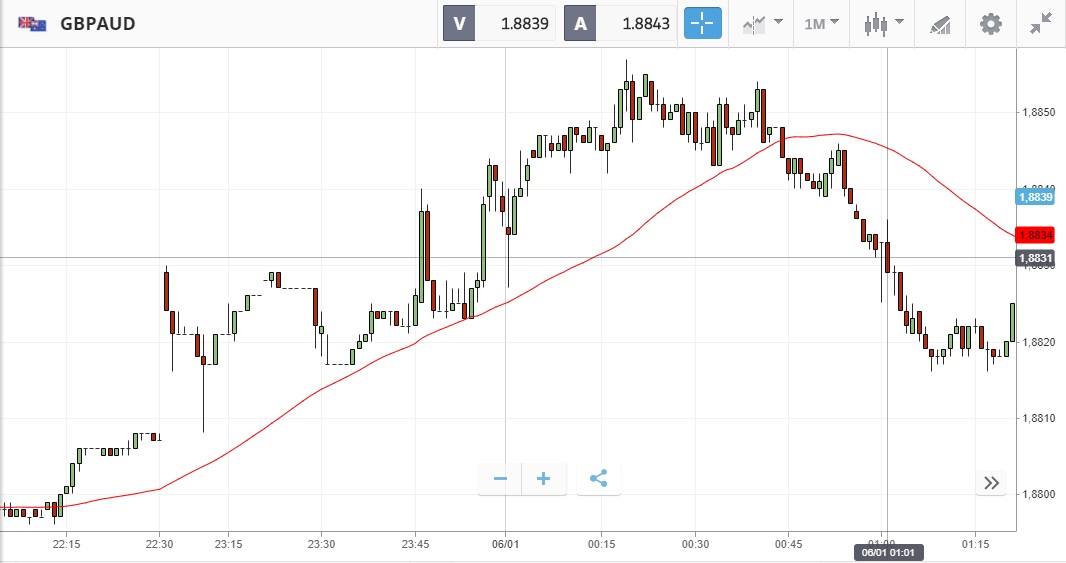Click the V sell side label
This screenshot has height=563, width=1066.
point(459,24)
